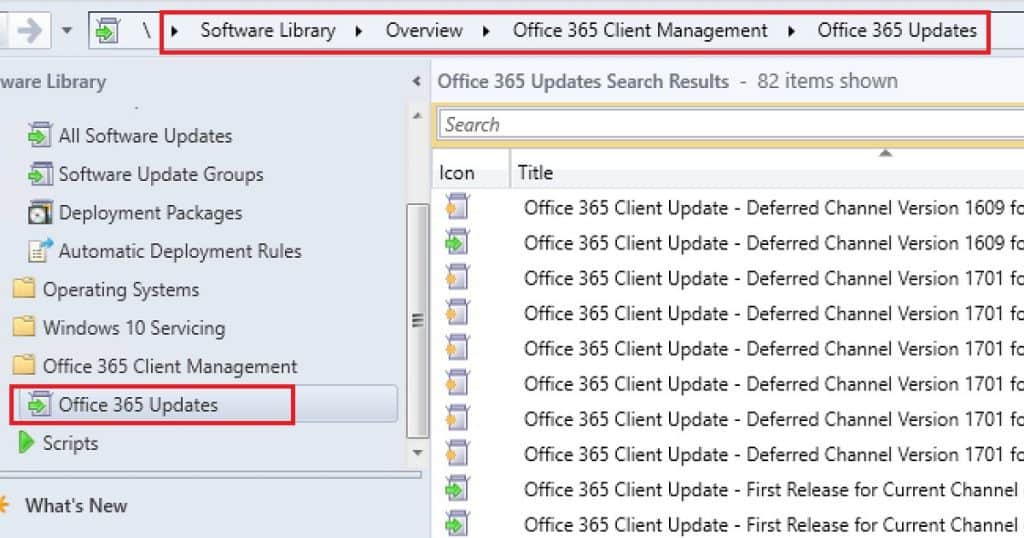The width and height of the screenshot is (1024, 538).
Task: Open Deployment Packages node icon
Action: (x=40, y=213)
